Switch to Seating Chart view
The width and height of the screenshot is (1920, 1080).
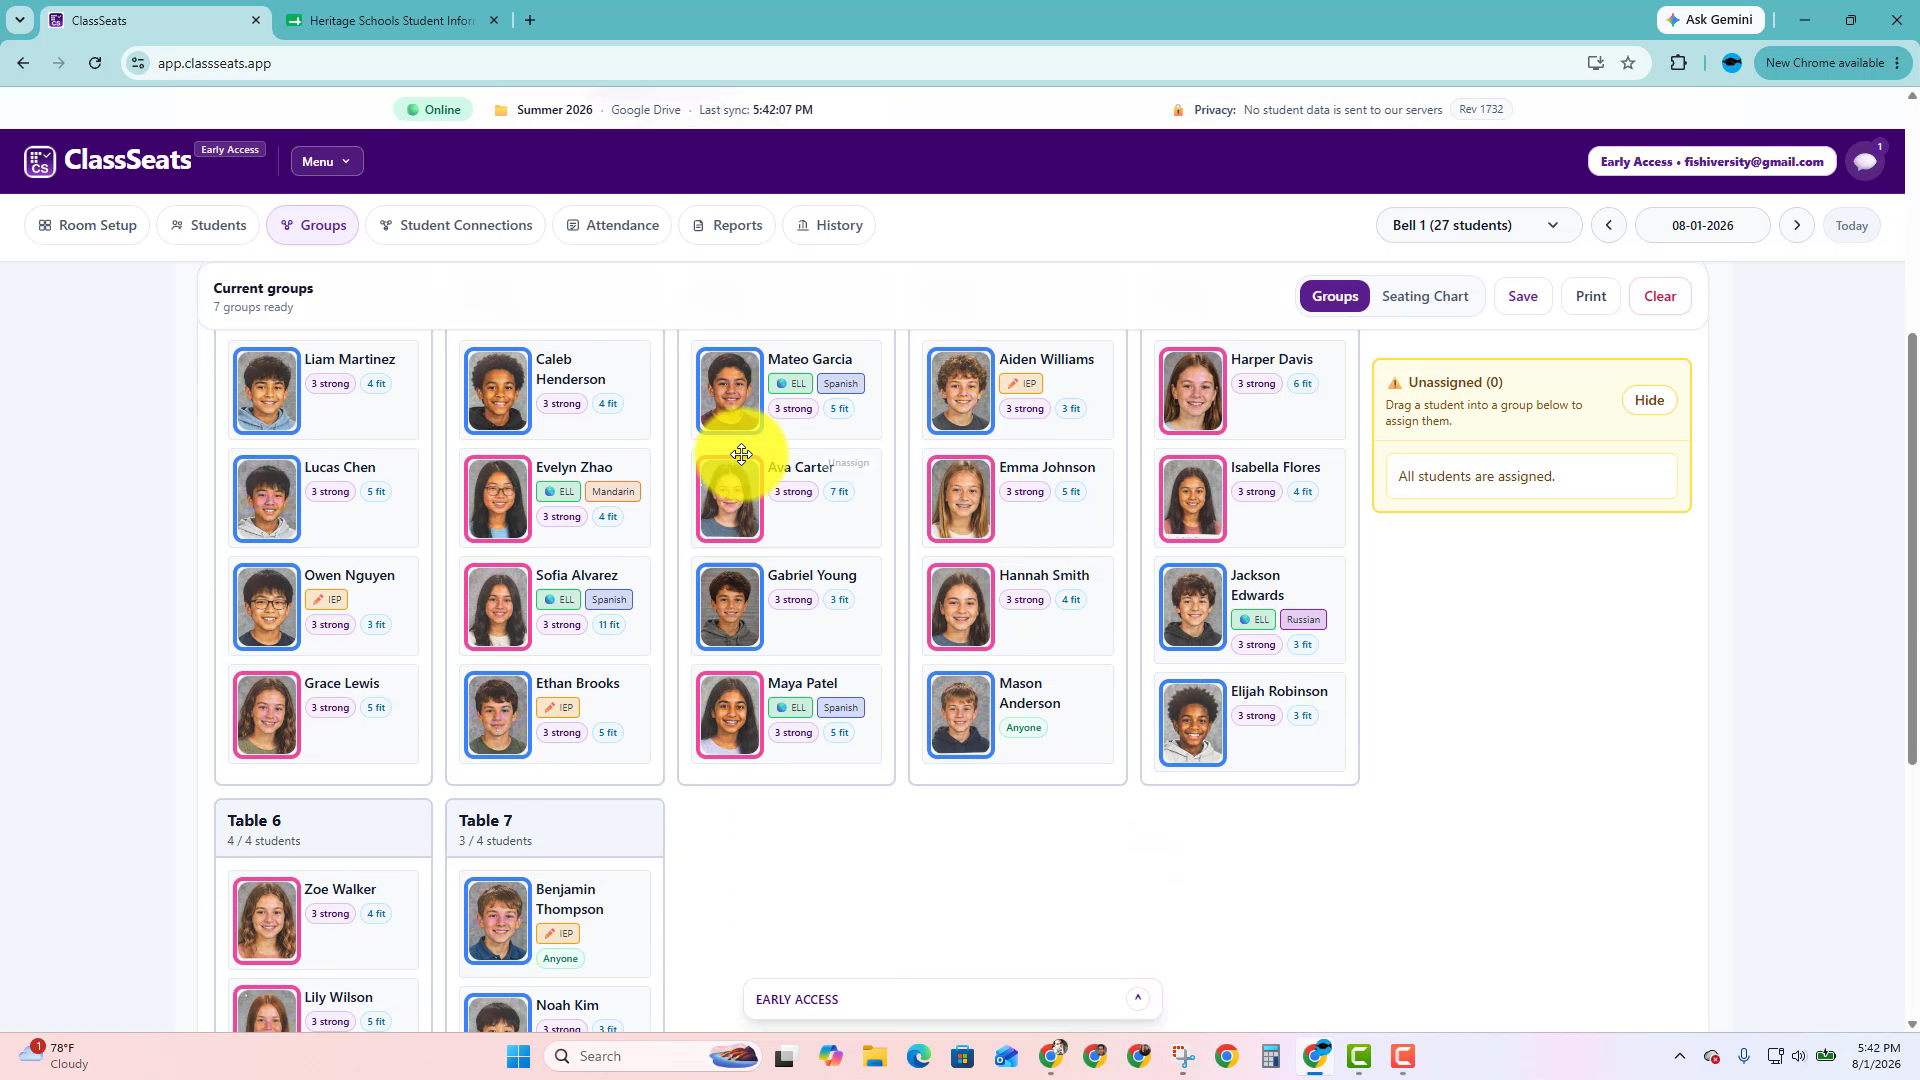pos(1425,296)
